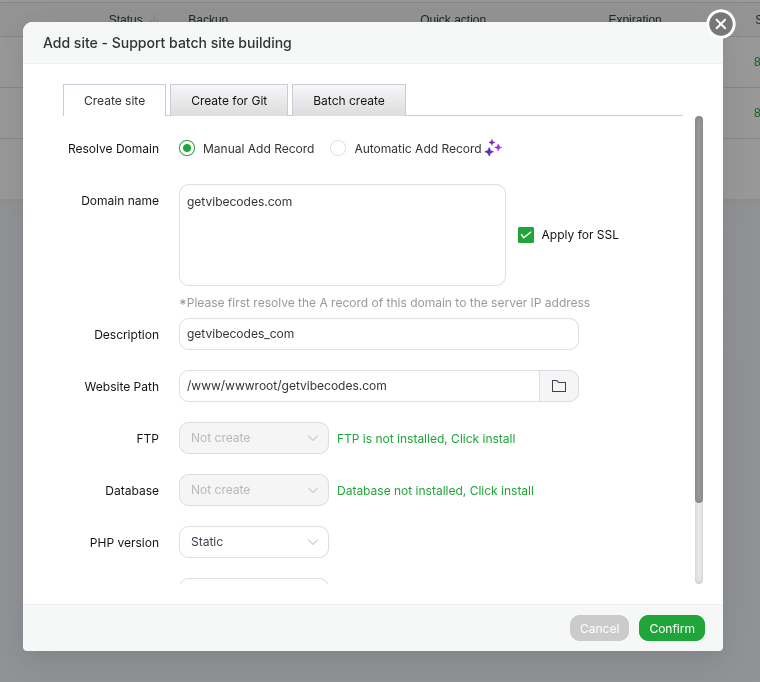Click the Description input field

[378, 334]
